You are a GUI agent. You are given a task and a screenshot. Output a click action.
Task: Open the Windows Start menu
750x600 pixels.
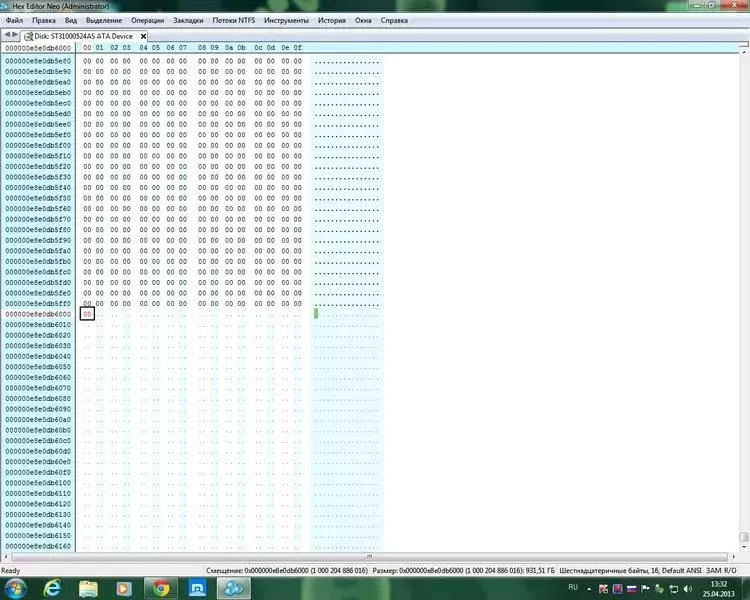pos(15,589)
